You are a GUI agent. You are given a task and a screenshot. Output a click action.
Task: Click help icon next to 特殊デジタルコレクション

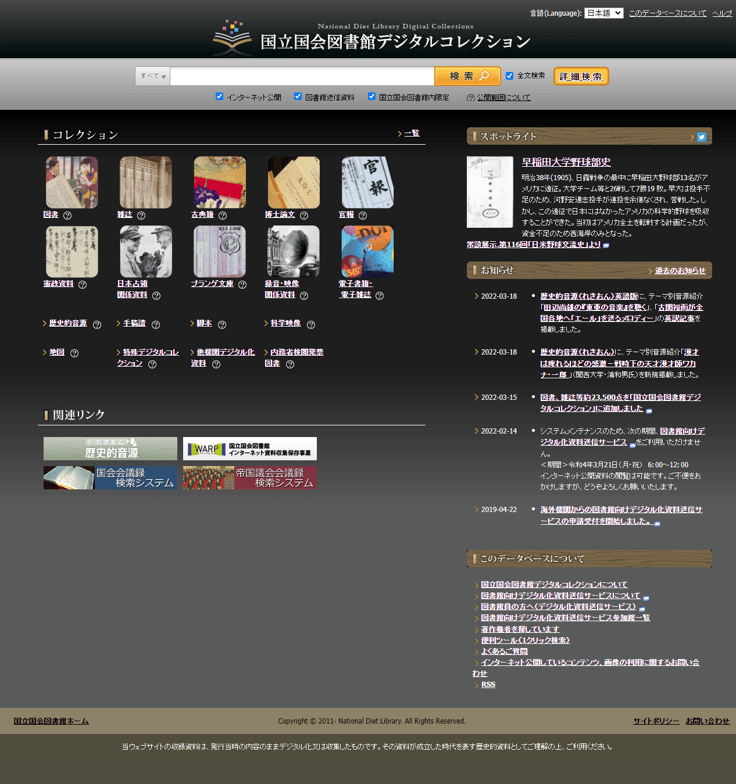[x=152, y=364]
